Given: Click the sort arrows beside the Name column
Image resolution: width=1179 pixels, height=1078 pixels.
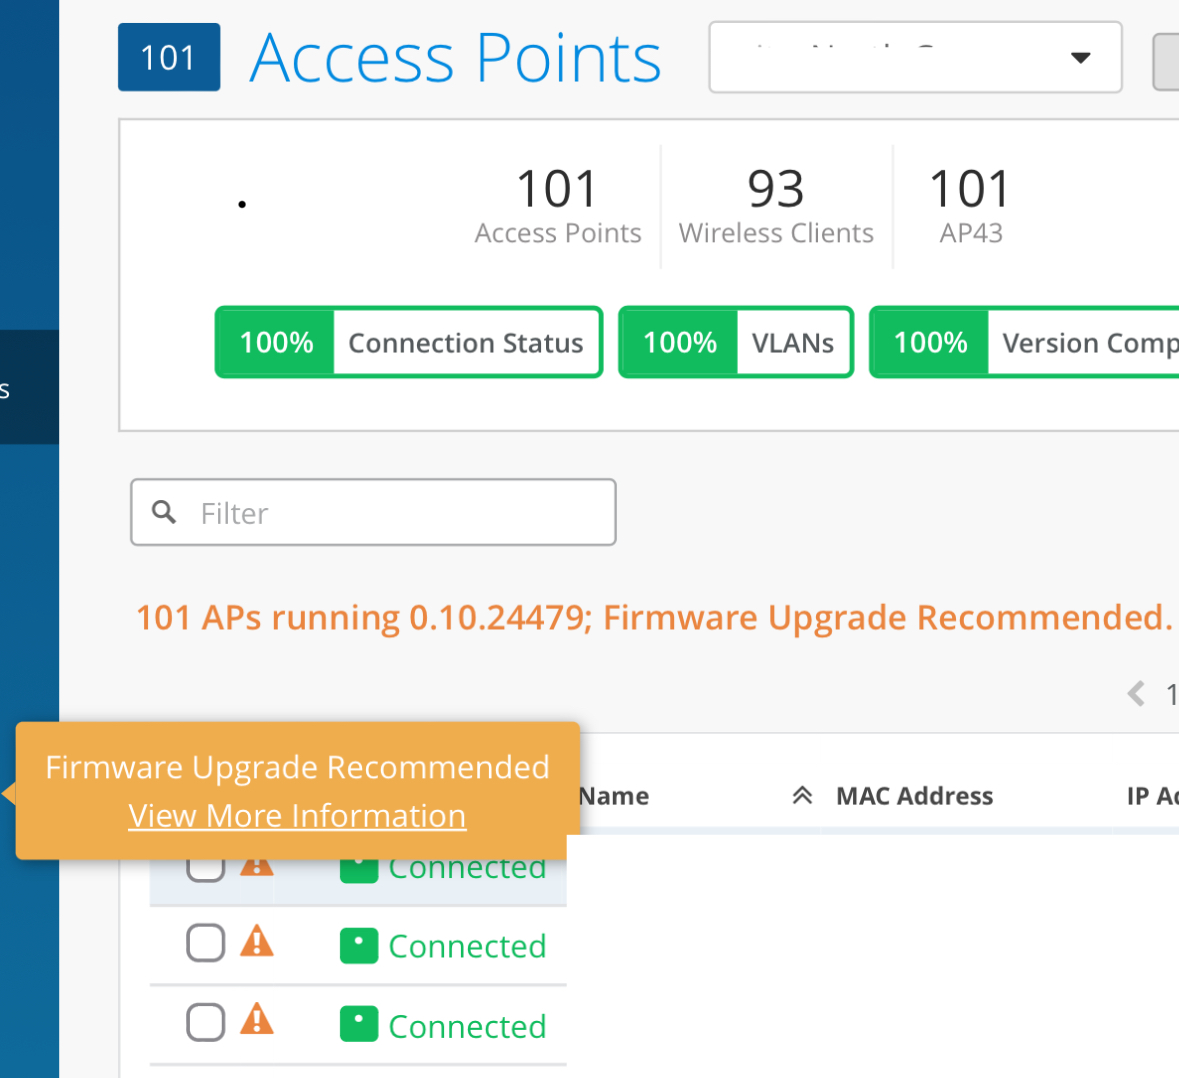Looking at the screenshot, I should [802, 796].
